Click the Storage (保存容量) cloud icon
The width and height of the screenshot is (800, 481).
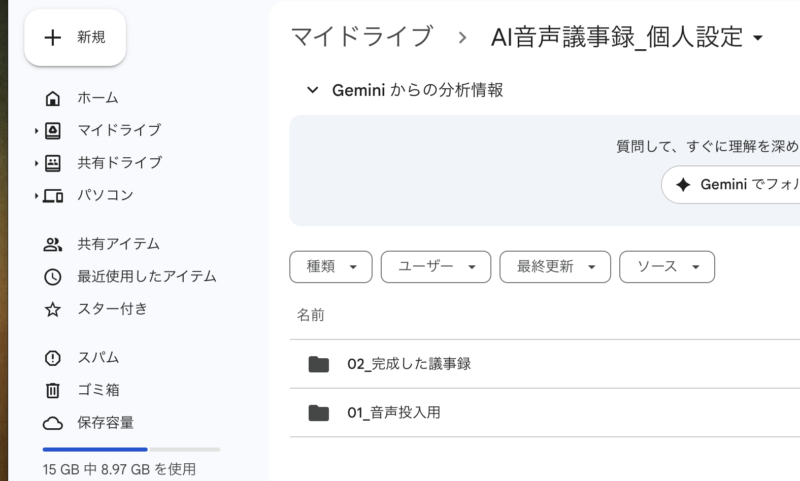pyautogui.click(x=53, y=423)
